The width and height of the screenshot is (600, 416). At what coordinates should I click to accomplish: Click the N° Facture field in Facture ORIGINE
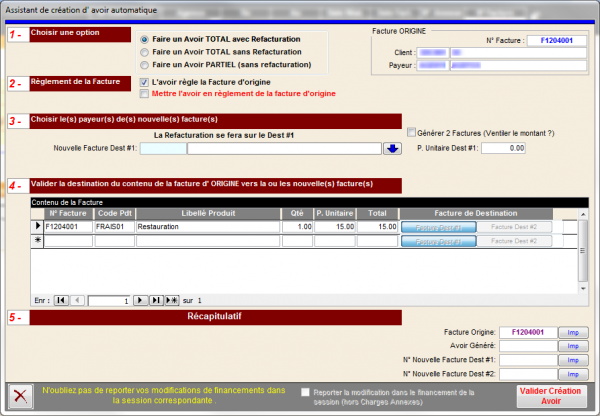pos(549,41)
